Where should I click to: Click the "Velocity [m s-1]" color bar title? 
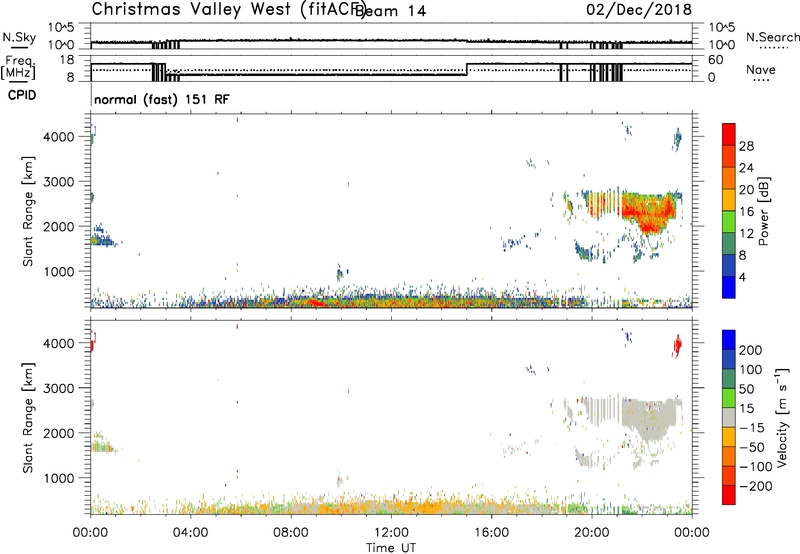point(781,417)
